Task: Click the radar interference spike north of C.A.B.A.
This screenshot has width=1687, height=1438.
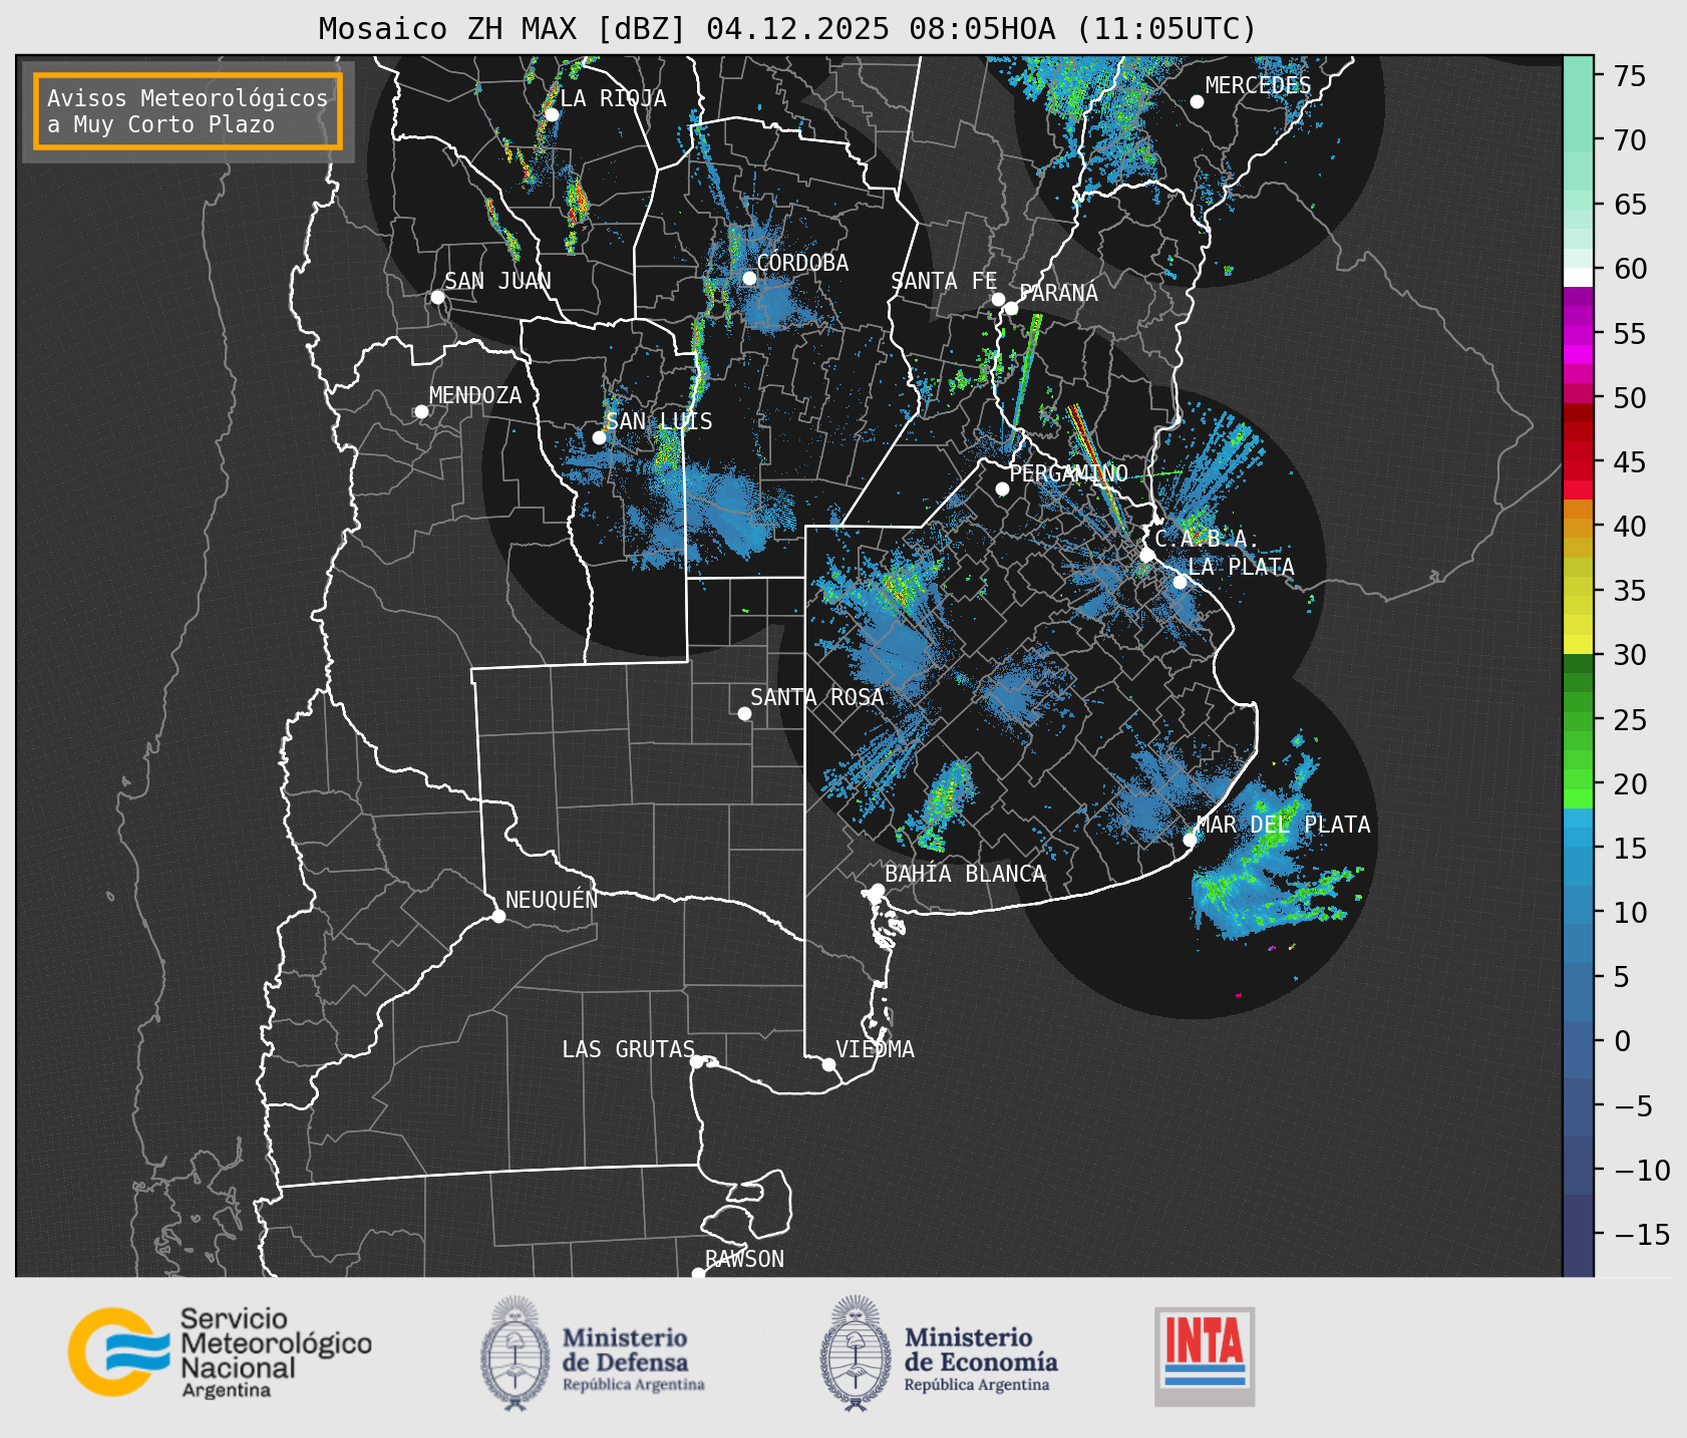Action: (1097, 469)
